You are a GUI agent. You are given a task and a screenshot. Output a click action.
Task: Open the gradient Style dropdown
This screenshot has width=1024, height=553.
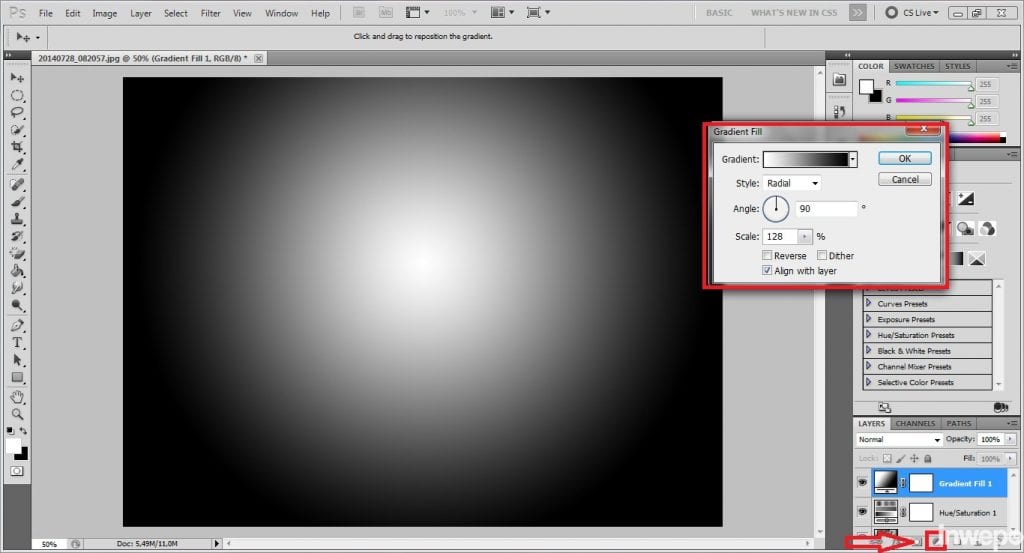point(791,184)
